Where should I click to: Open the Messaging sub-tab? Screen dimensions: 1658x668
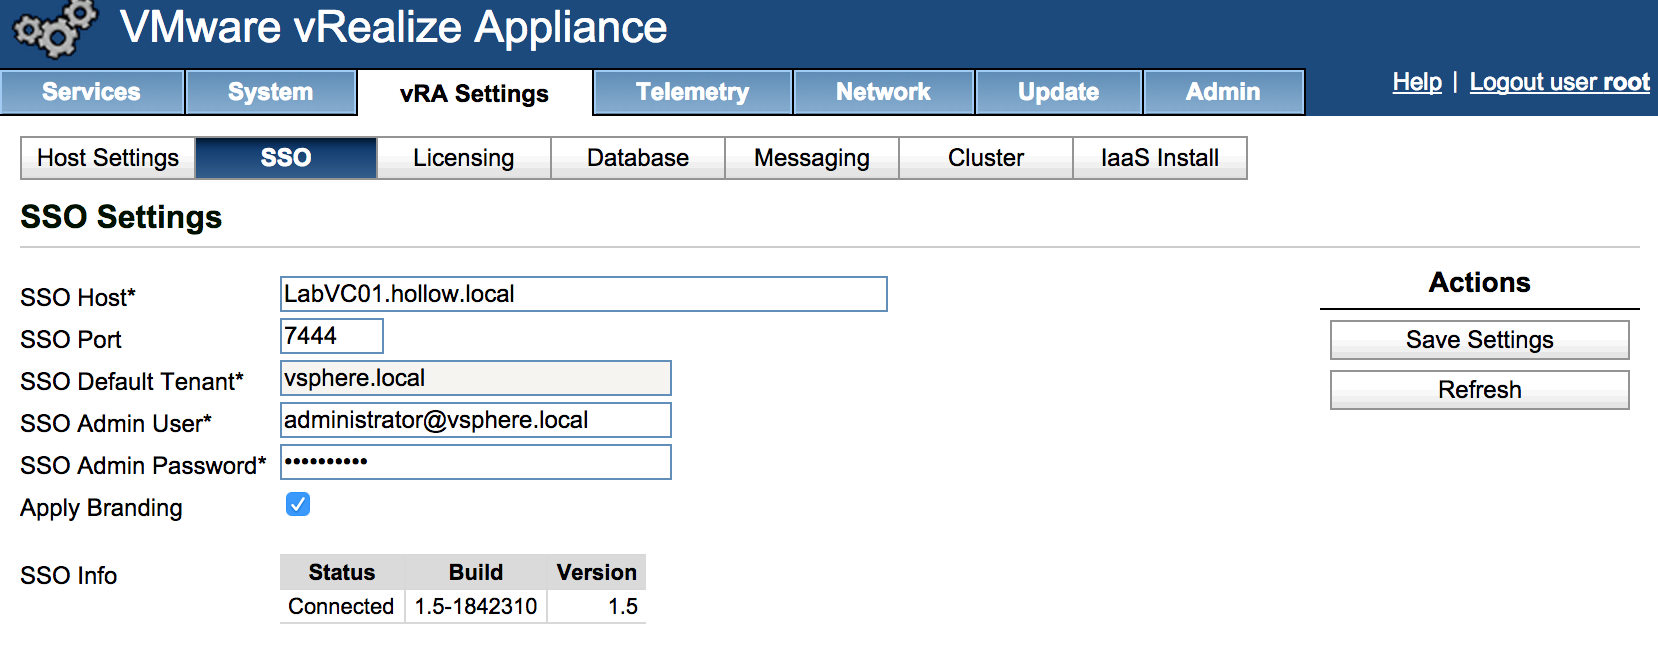[812, 158]
